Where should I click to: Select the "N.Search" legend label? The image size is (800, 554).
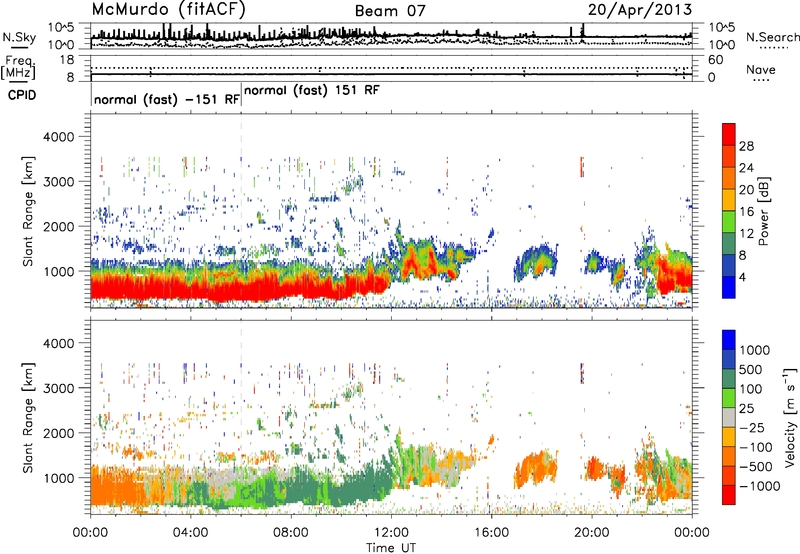pos(772,37)
